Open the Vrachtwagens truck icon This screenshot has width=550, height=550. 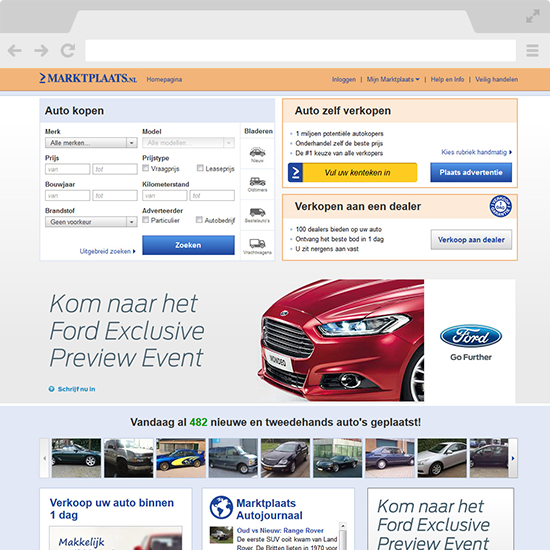pos(257,246)
